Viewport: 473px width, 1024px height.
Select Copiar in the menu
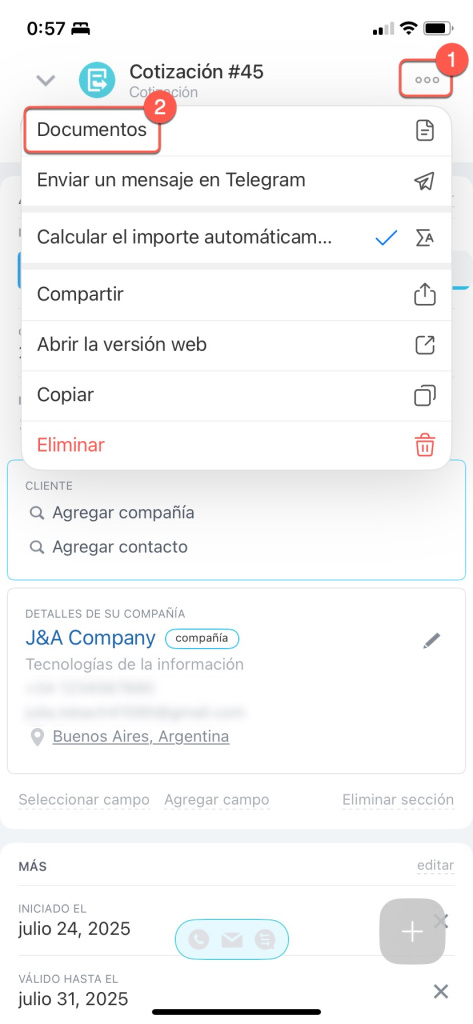click(236, 395)
